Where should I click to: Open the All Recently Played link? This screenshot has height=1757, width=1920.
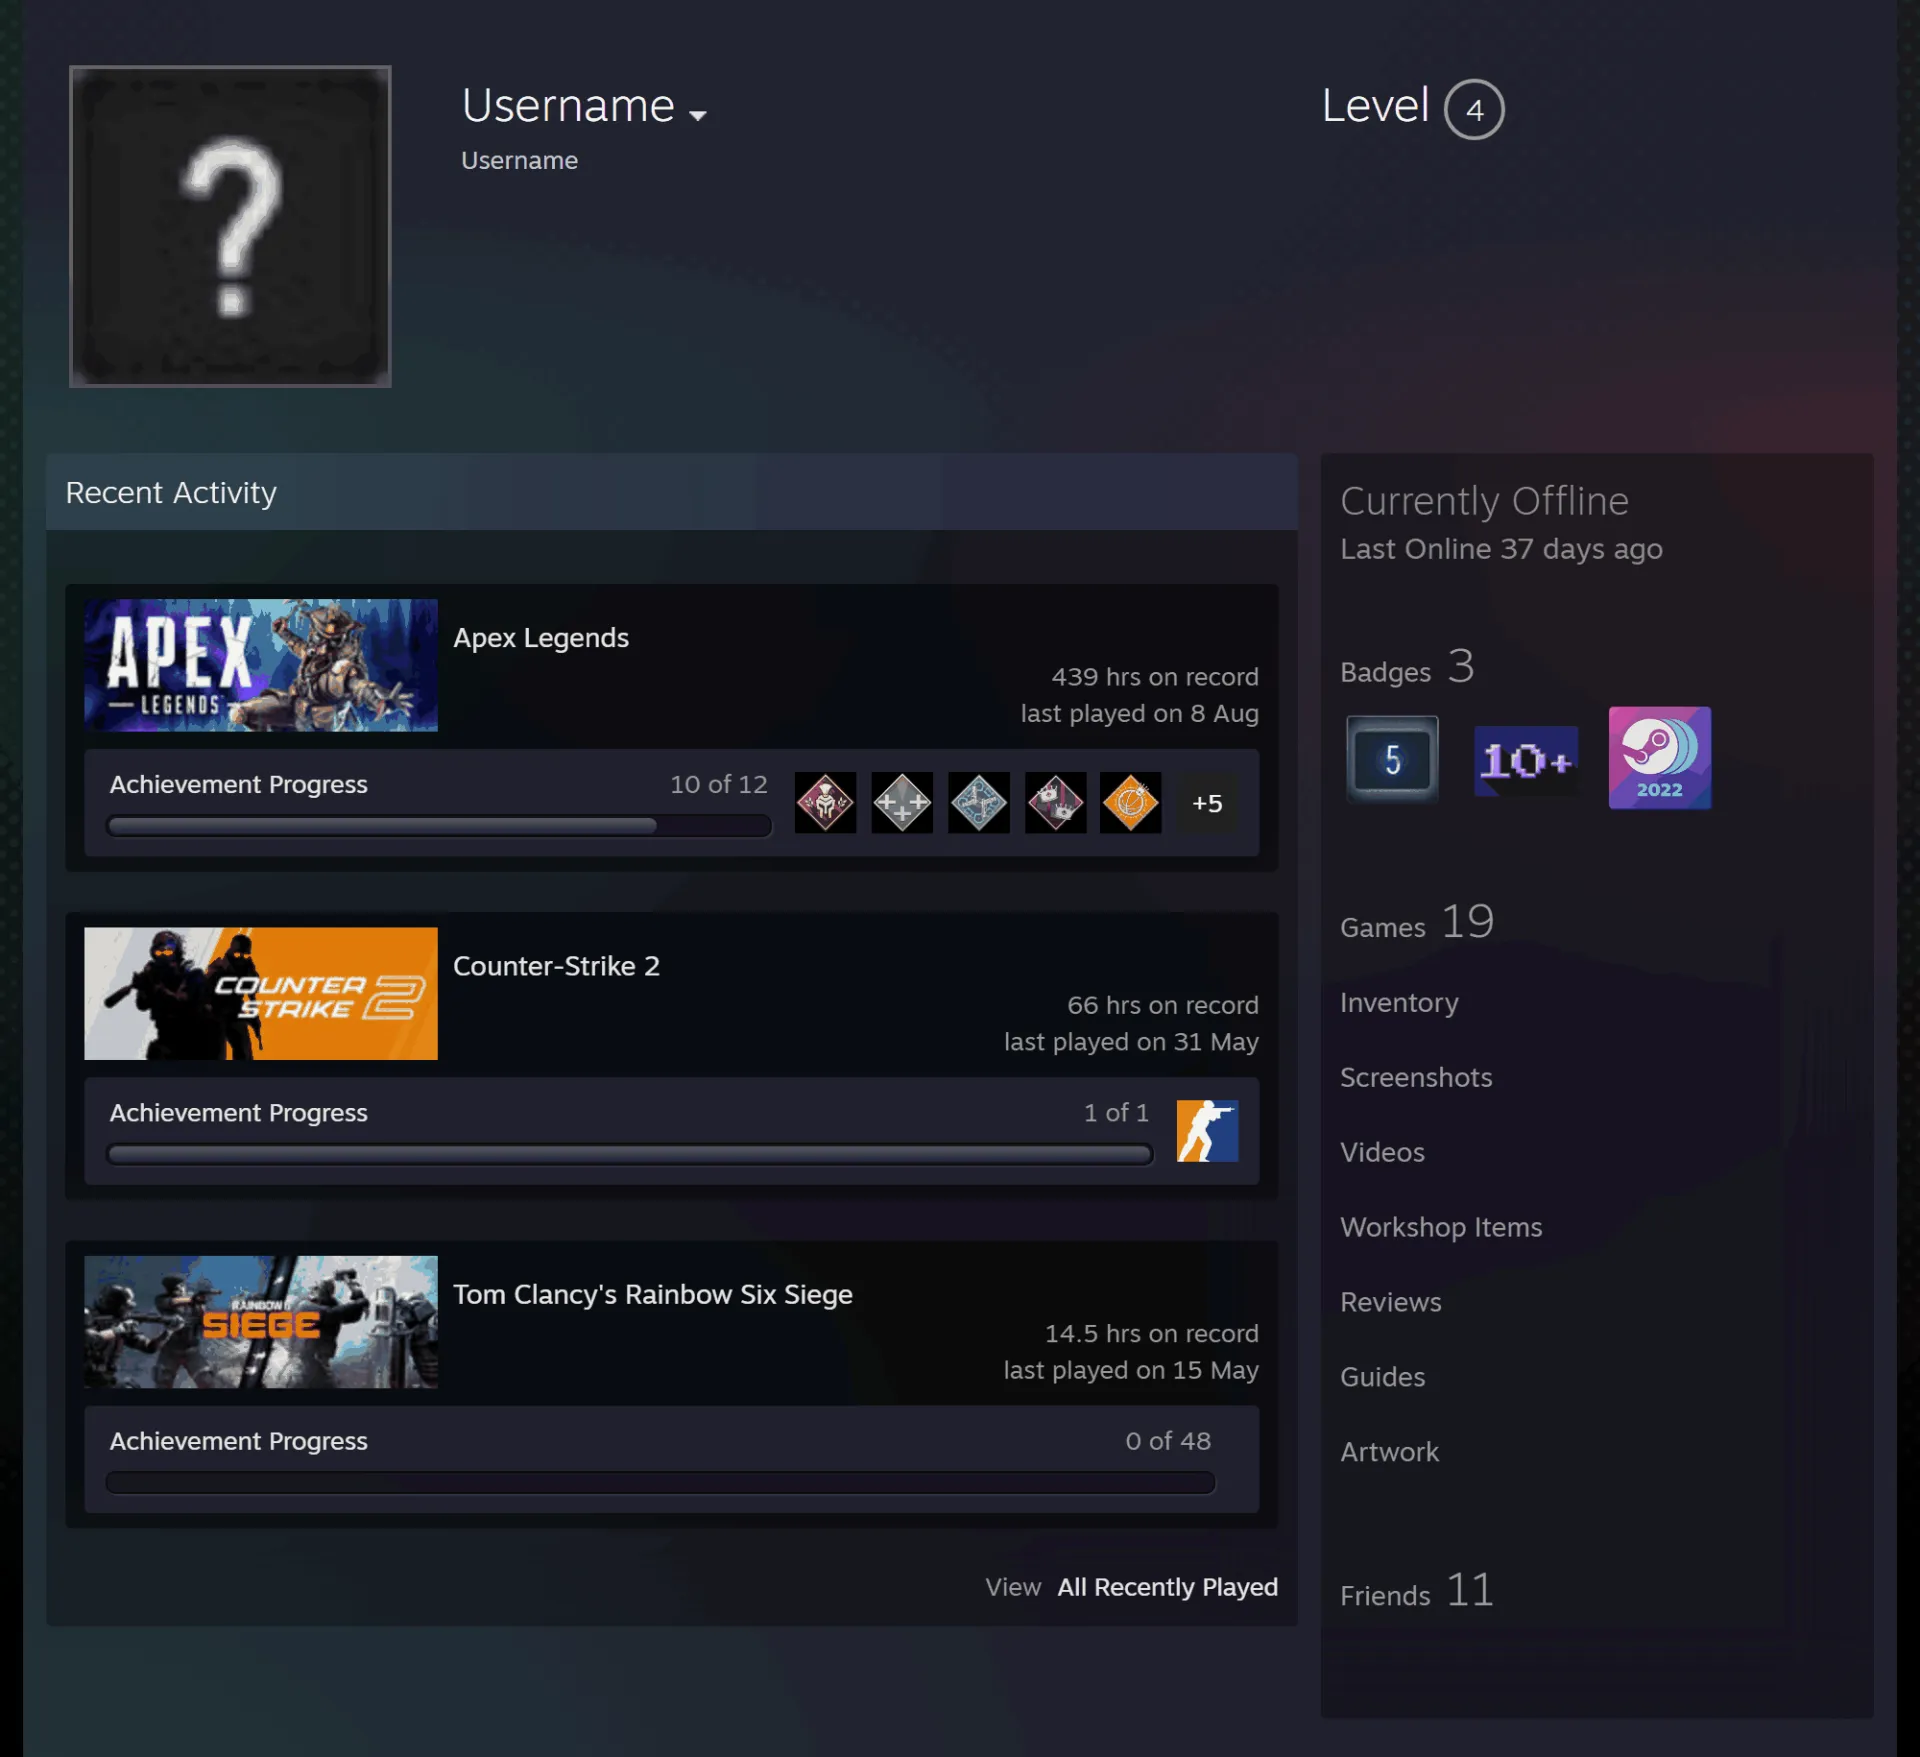(1167, 1587)
